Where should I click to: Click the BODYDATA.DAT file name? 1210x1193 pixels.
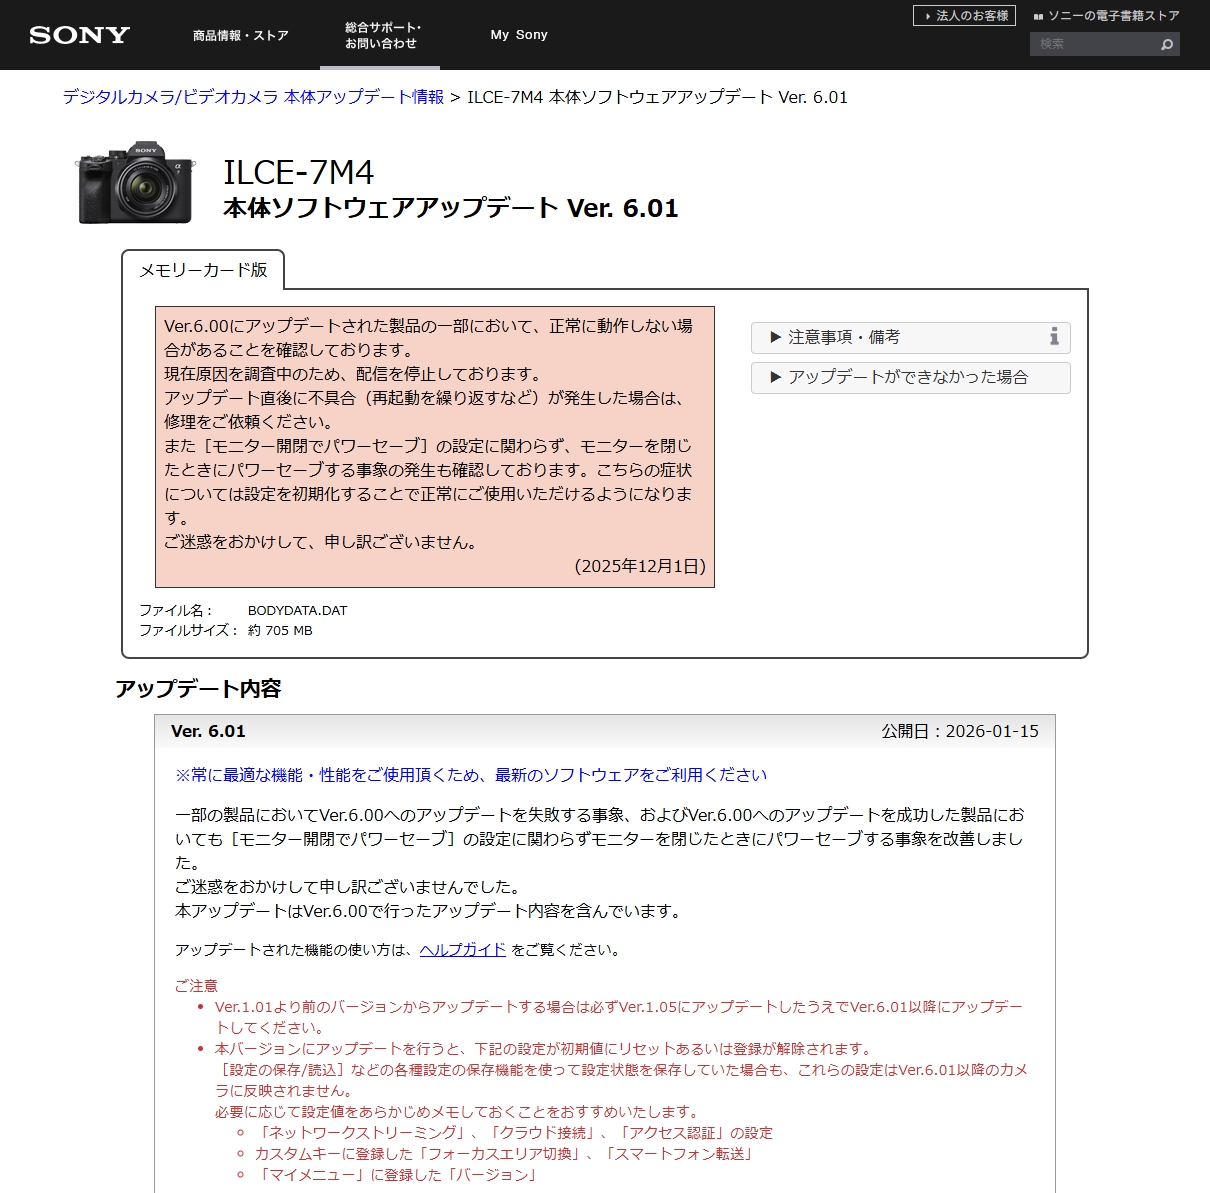[x=297, y=611]
